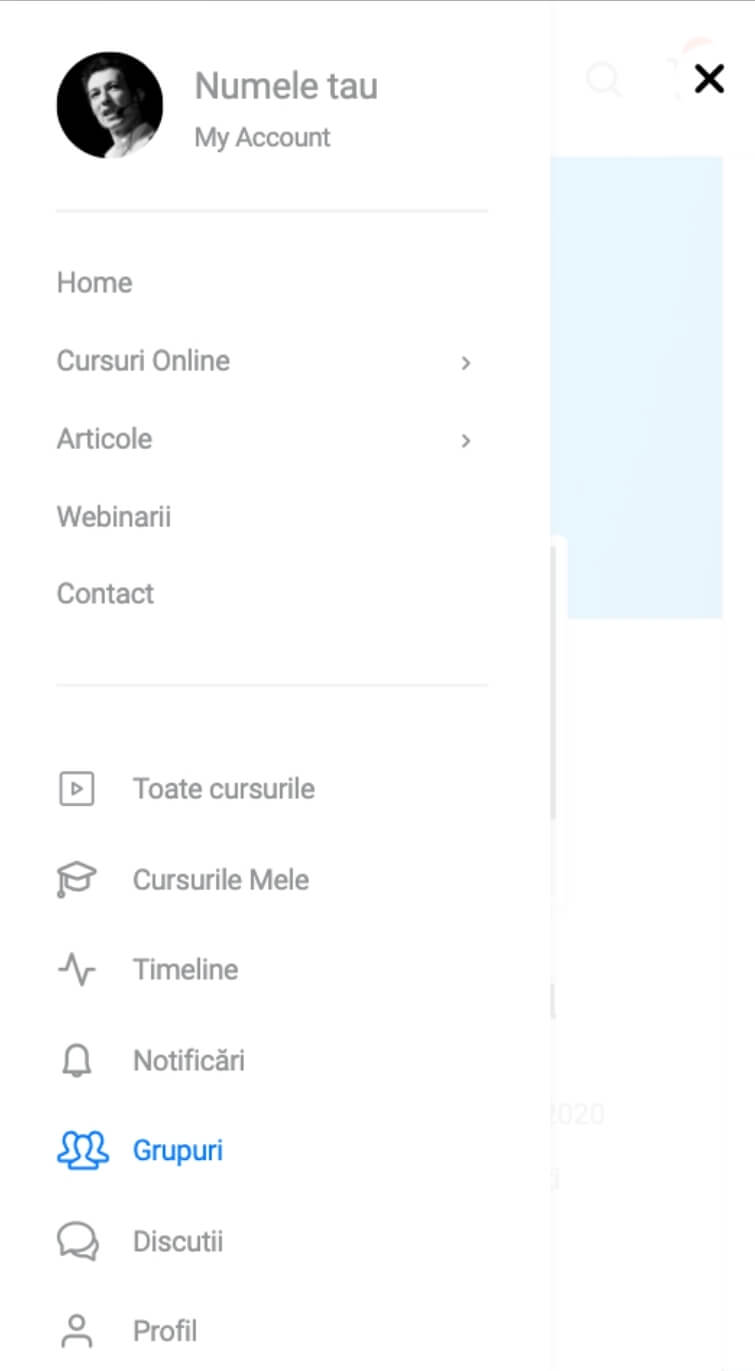Select the Cursurile Mele graduation cap icon
The width and height of the screenshot is (755, 1371).
pyautogui.click(x=77, y=879)
